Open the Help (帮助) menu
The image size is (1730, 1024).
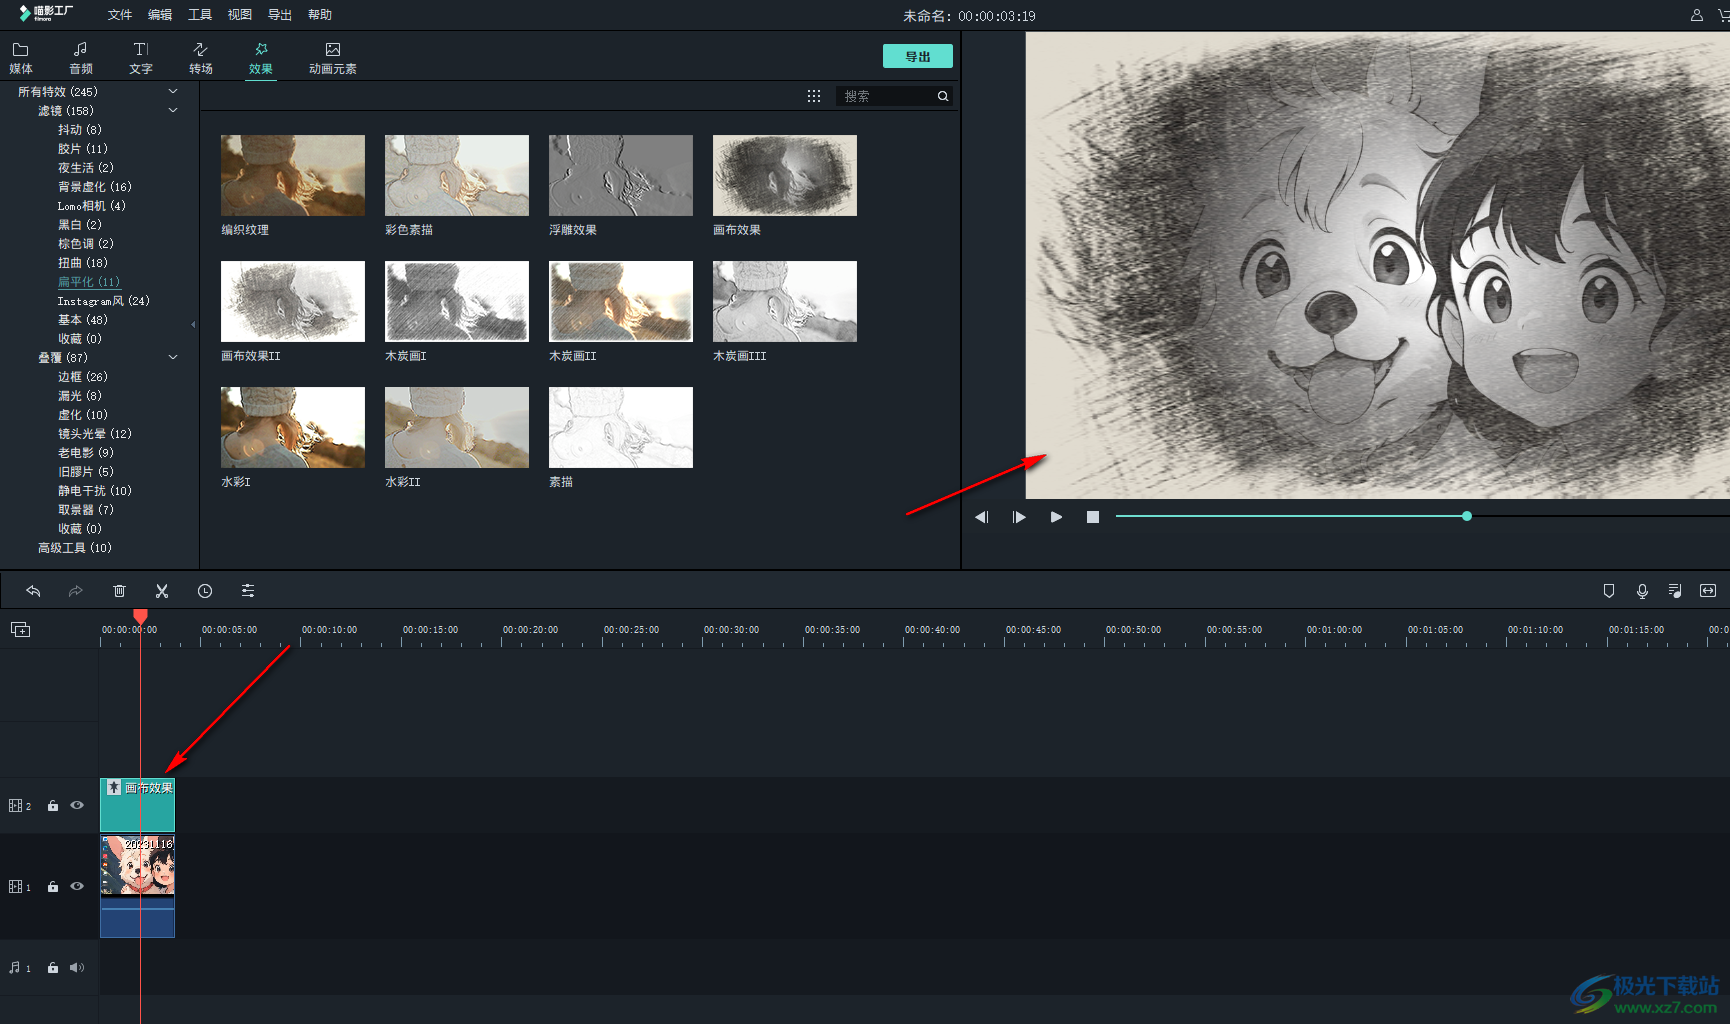320,15
